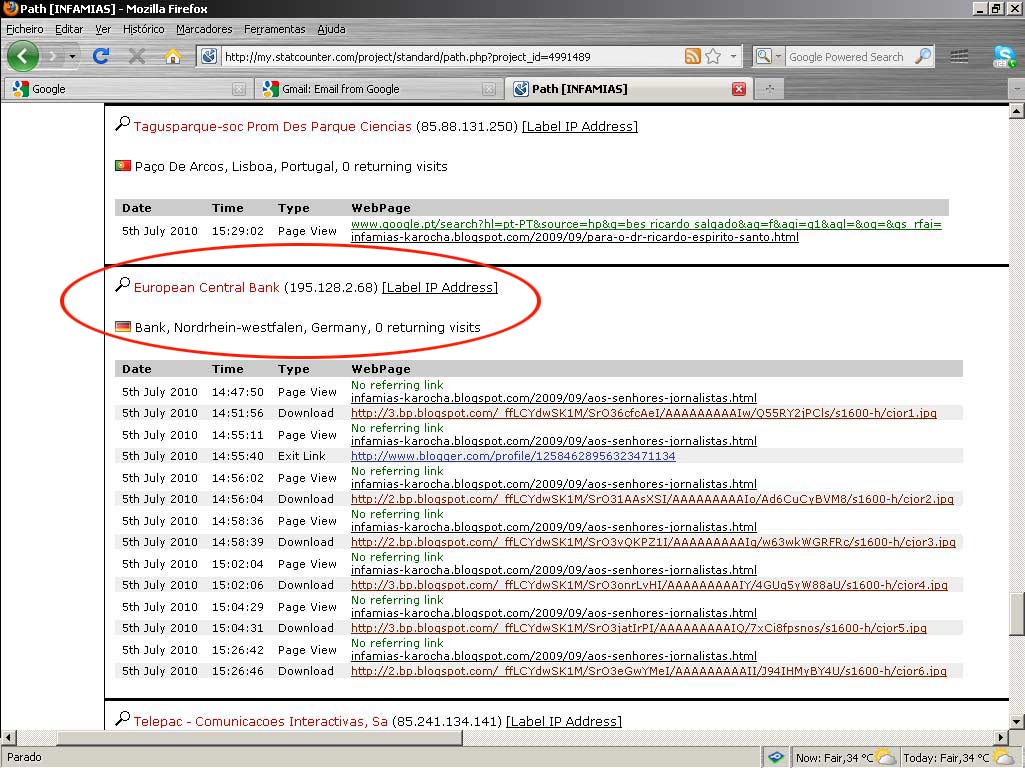The image size is (1025, 768).
Task: Open Telepac - Comunicacoes Interactivas, Sa link
Action: (x=261, y=722)
